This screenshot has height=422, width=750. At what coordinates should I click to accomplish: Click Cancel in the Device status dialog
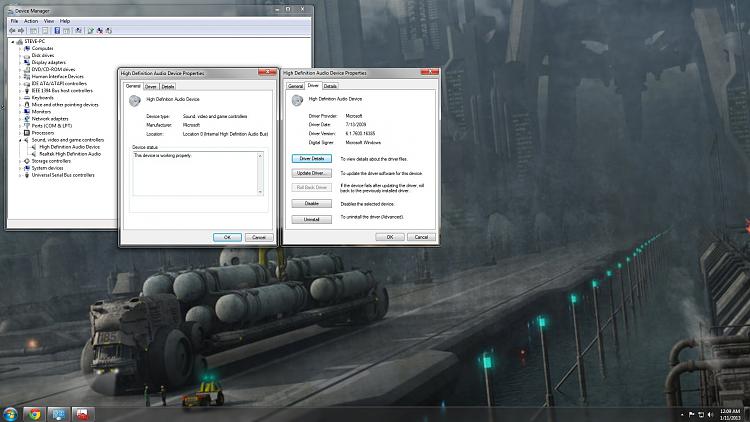(x=259, y=237)
